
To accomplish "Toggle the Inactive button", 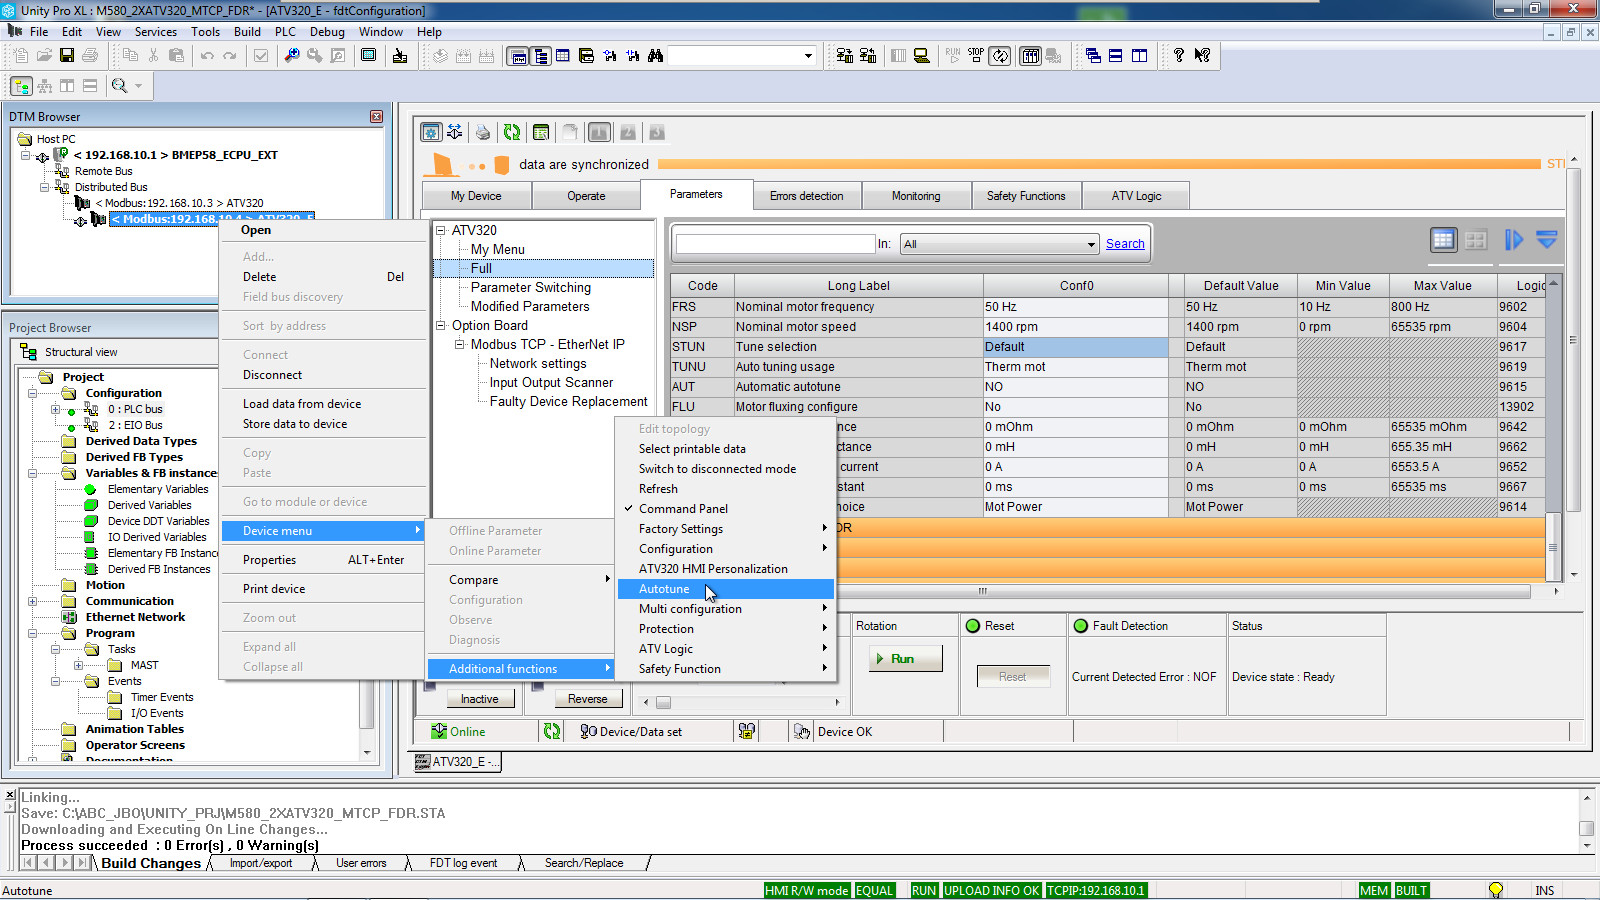I will (x=479, y=699).
